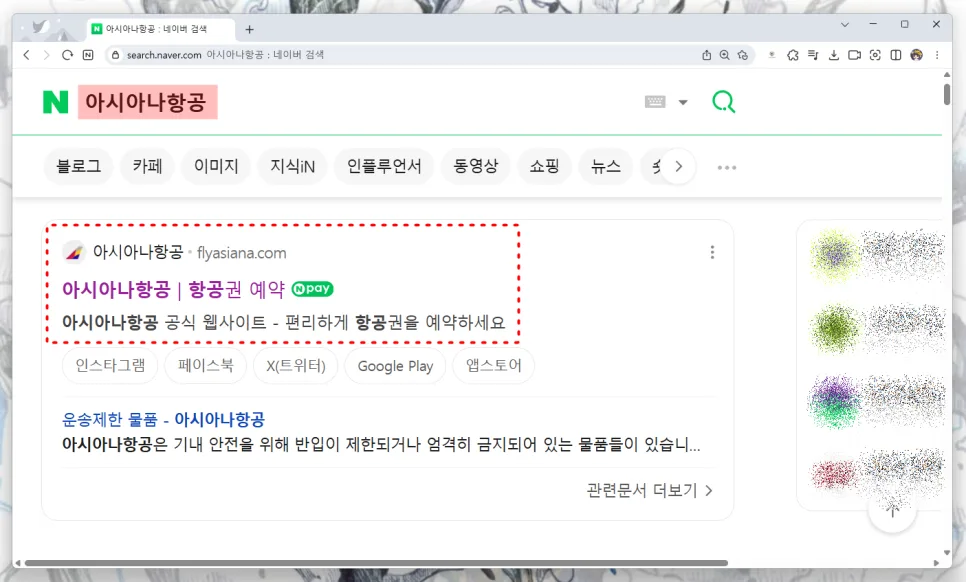Image resolution: width=966 pixels, height=582 pixels.
Task: Select the 카페 category tab
Action: click(147, 166)
